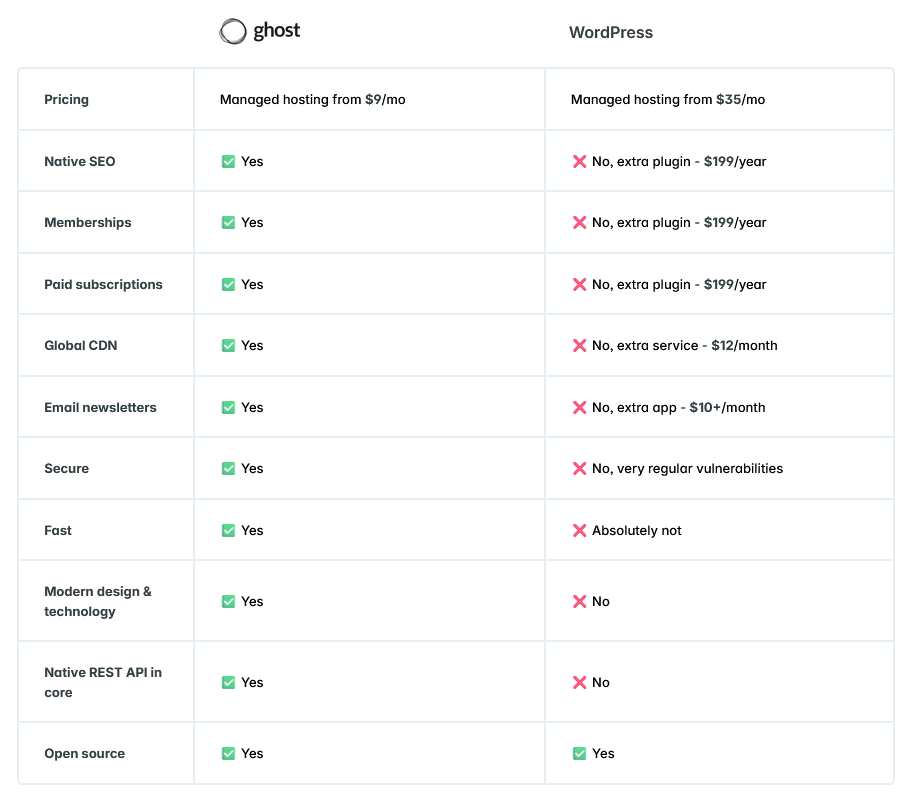The width and height of the screenshot is (924, 805).
Task: Click Ghost 'Yes' text in Secure row
Action: pyautogui.click(x=252, y=469)
